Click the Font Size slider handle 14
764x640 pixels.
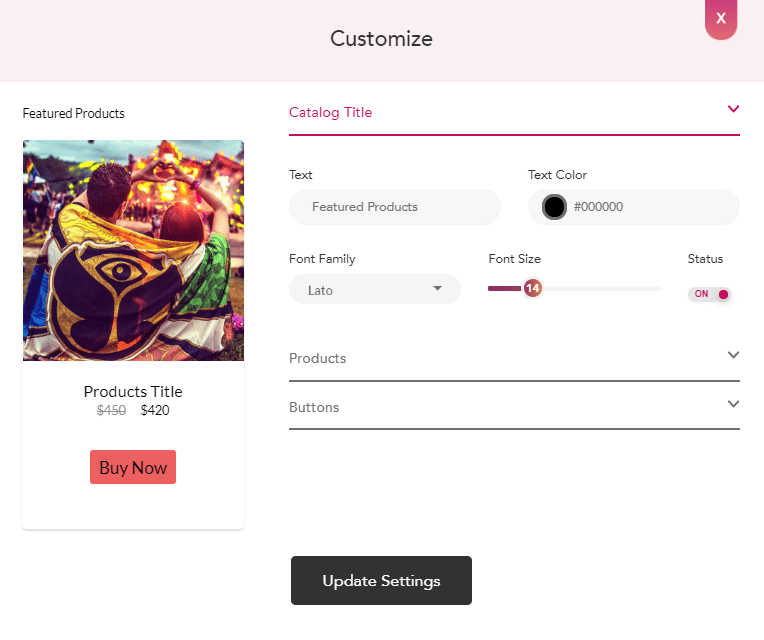(x=532, y=288)
